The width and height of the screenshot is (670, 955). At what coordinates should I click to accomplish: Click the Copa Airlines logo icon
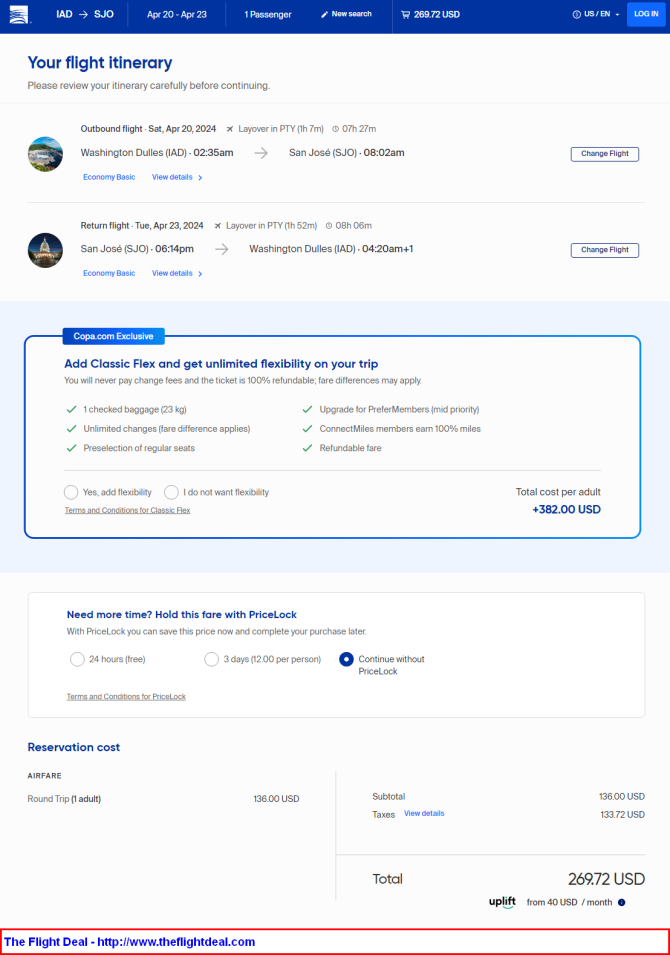tap(19, 15)
